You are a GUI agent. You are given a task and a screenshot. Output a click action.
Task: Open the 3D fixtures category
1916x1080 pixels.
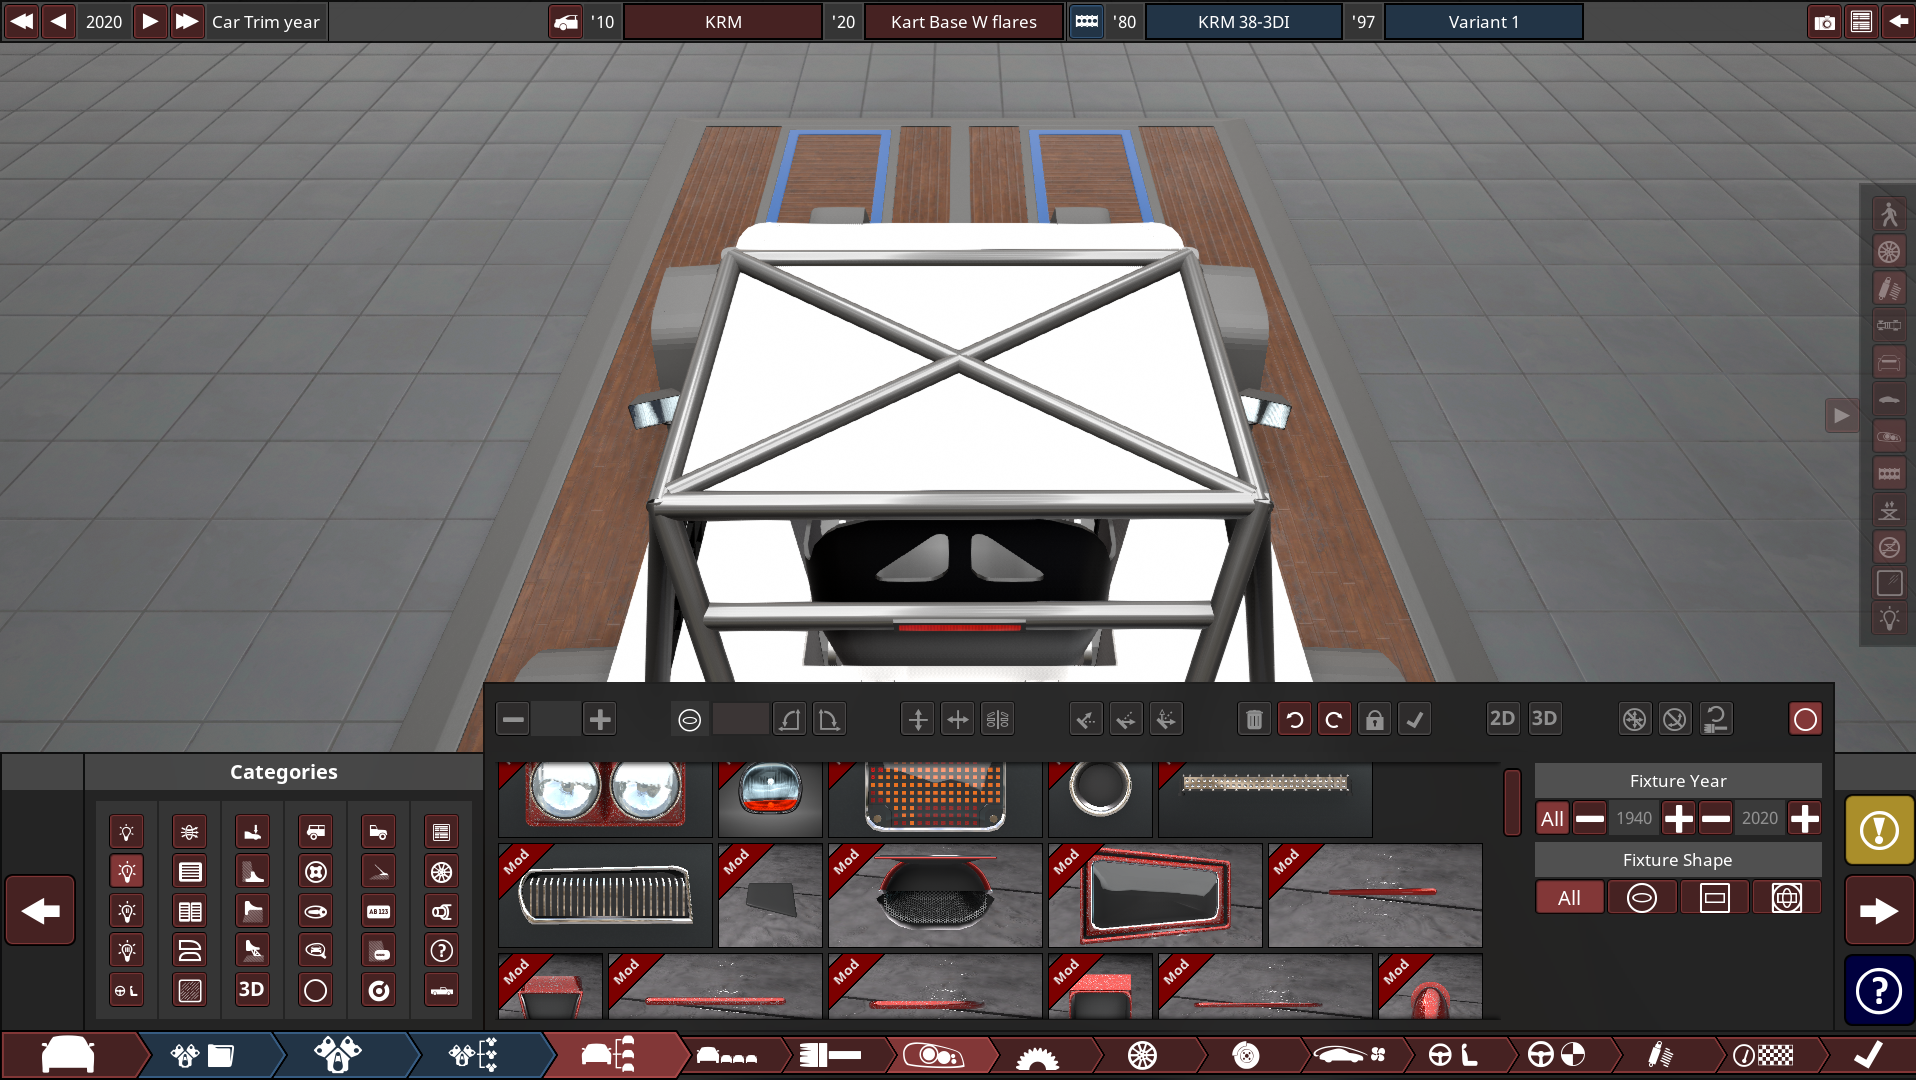252,990
